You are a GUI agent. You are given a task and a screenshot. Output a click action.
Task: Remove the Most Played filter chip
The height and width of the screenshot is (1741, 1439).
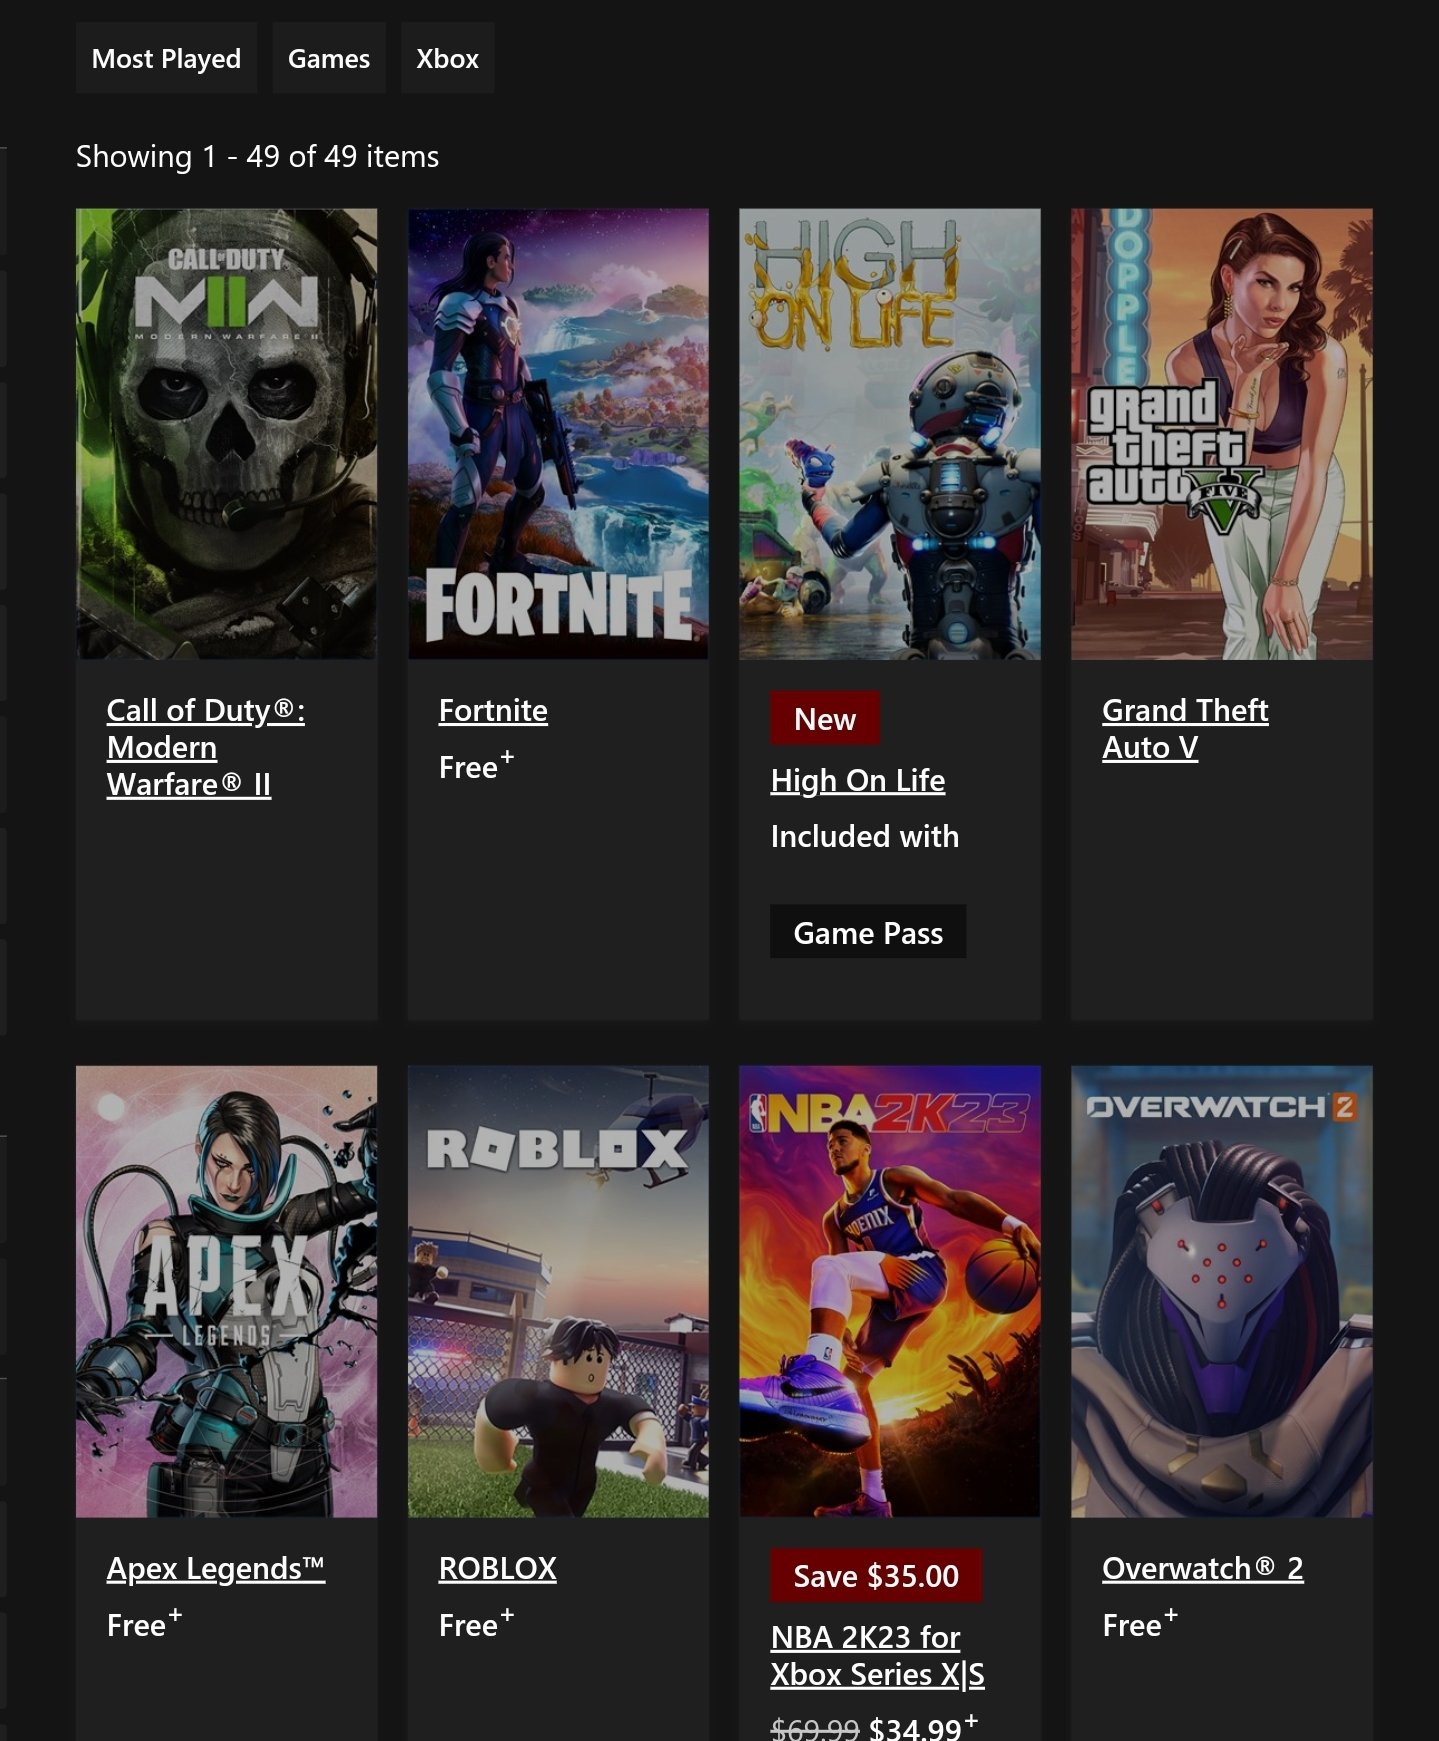(166, 58)
